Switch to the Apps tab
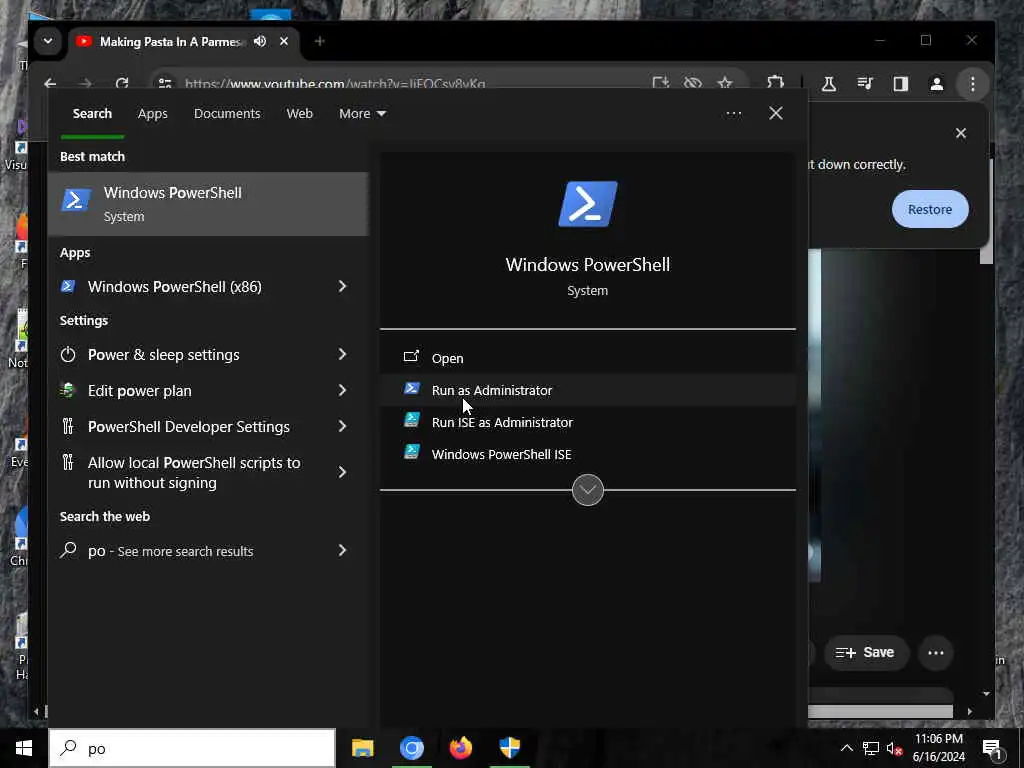Screen dimensions: 1024x768 [x=153, y=114]
